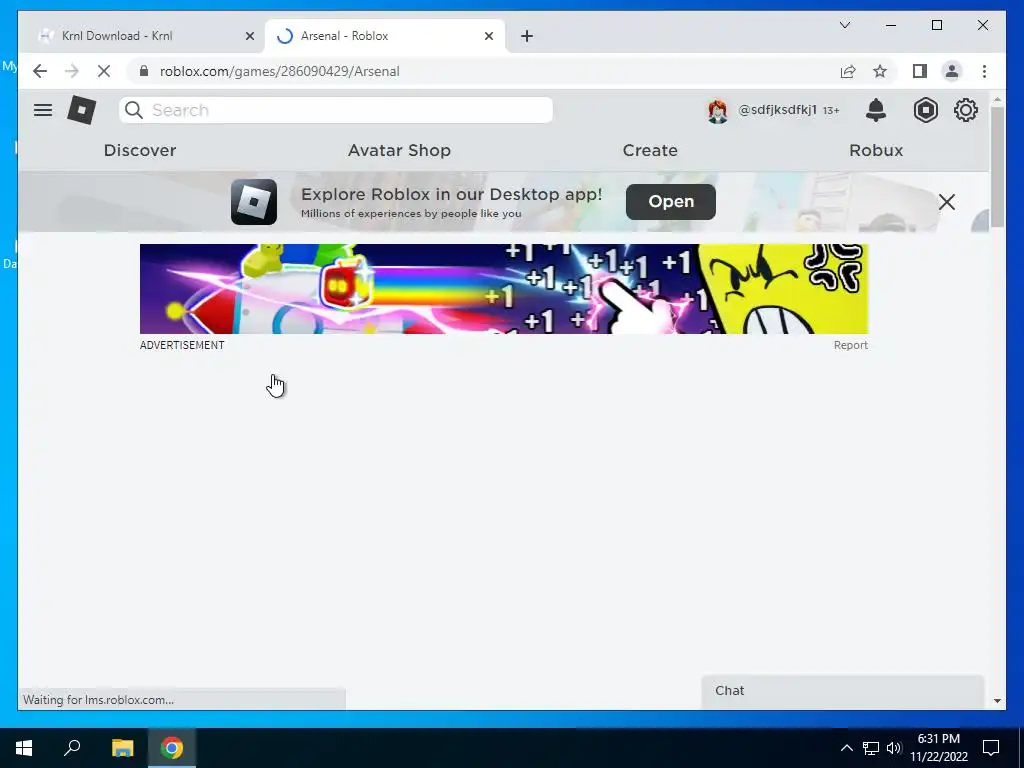Open Chrome three-dot menu

984,71
